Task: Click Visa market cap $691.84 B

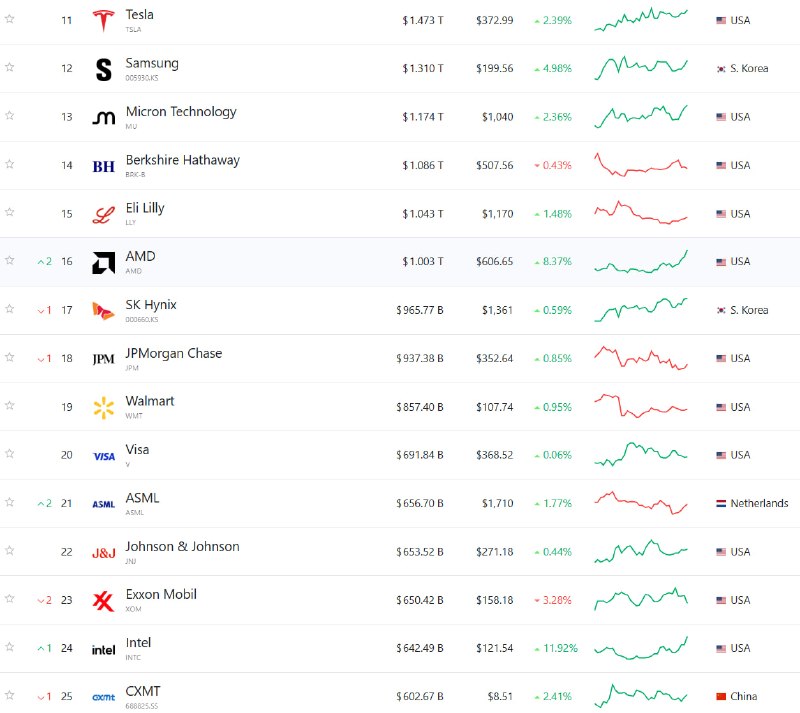Action: coord(419,455)
